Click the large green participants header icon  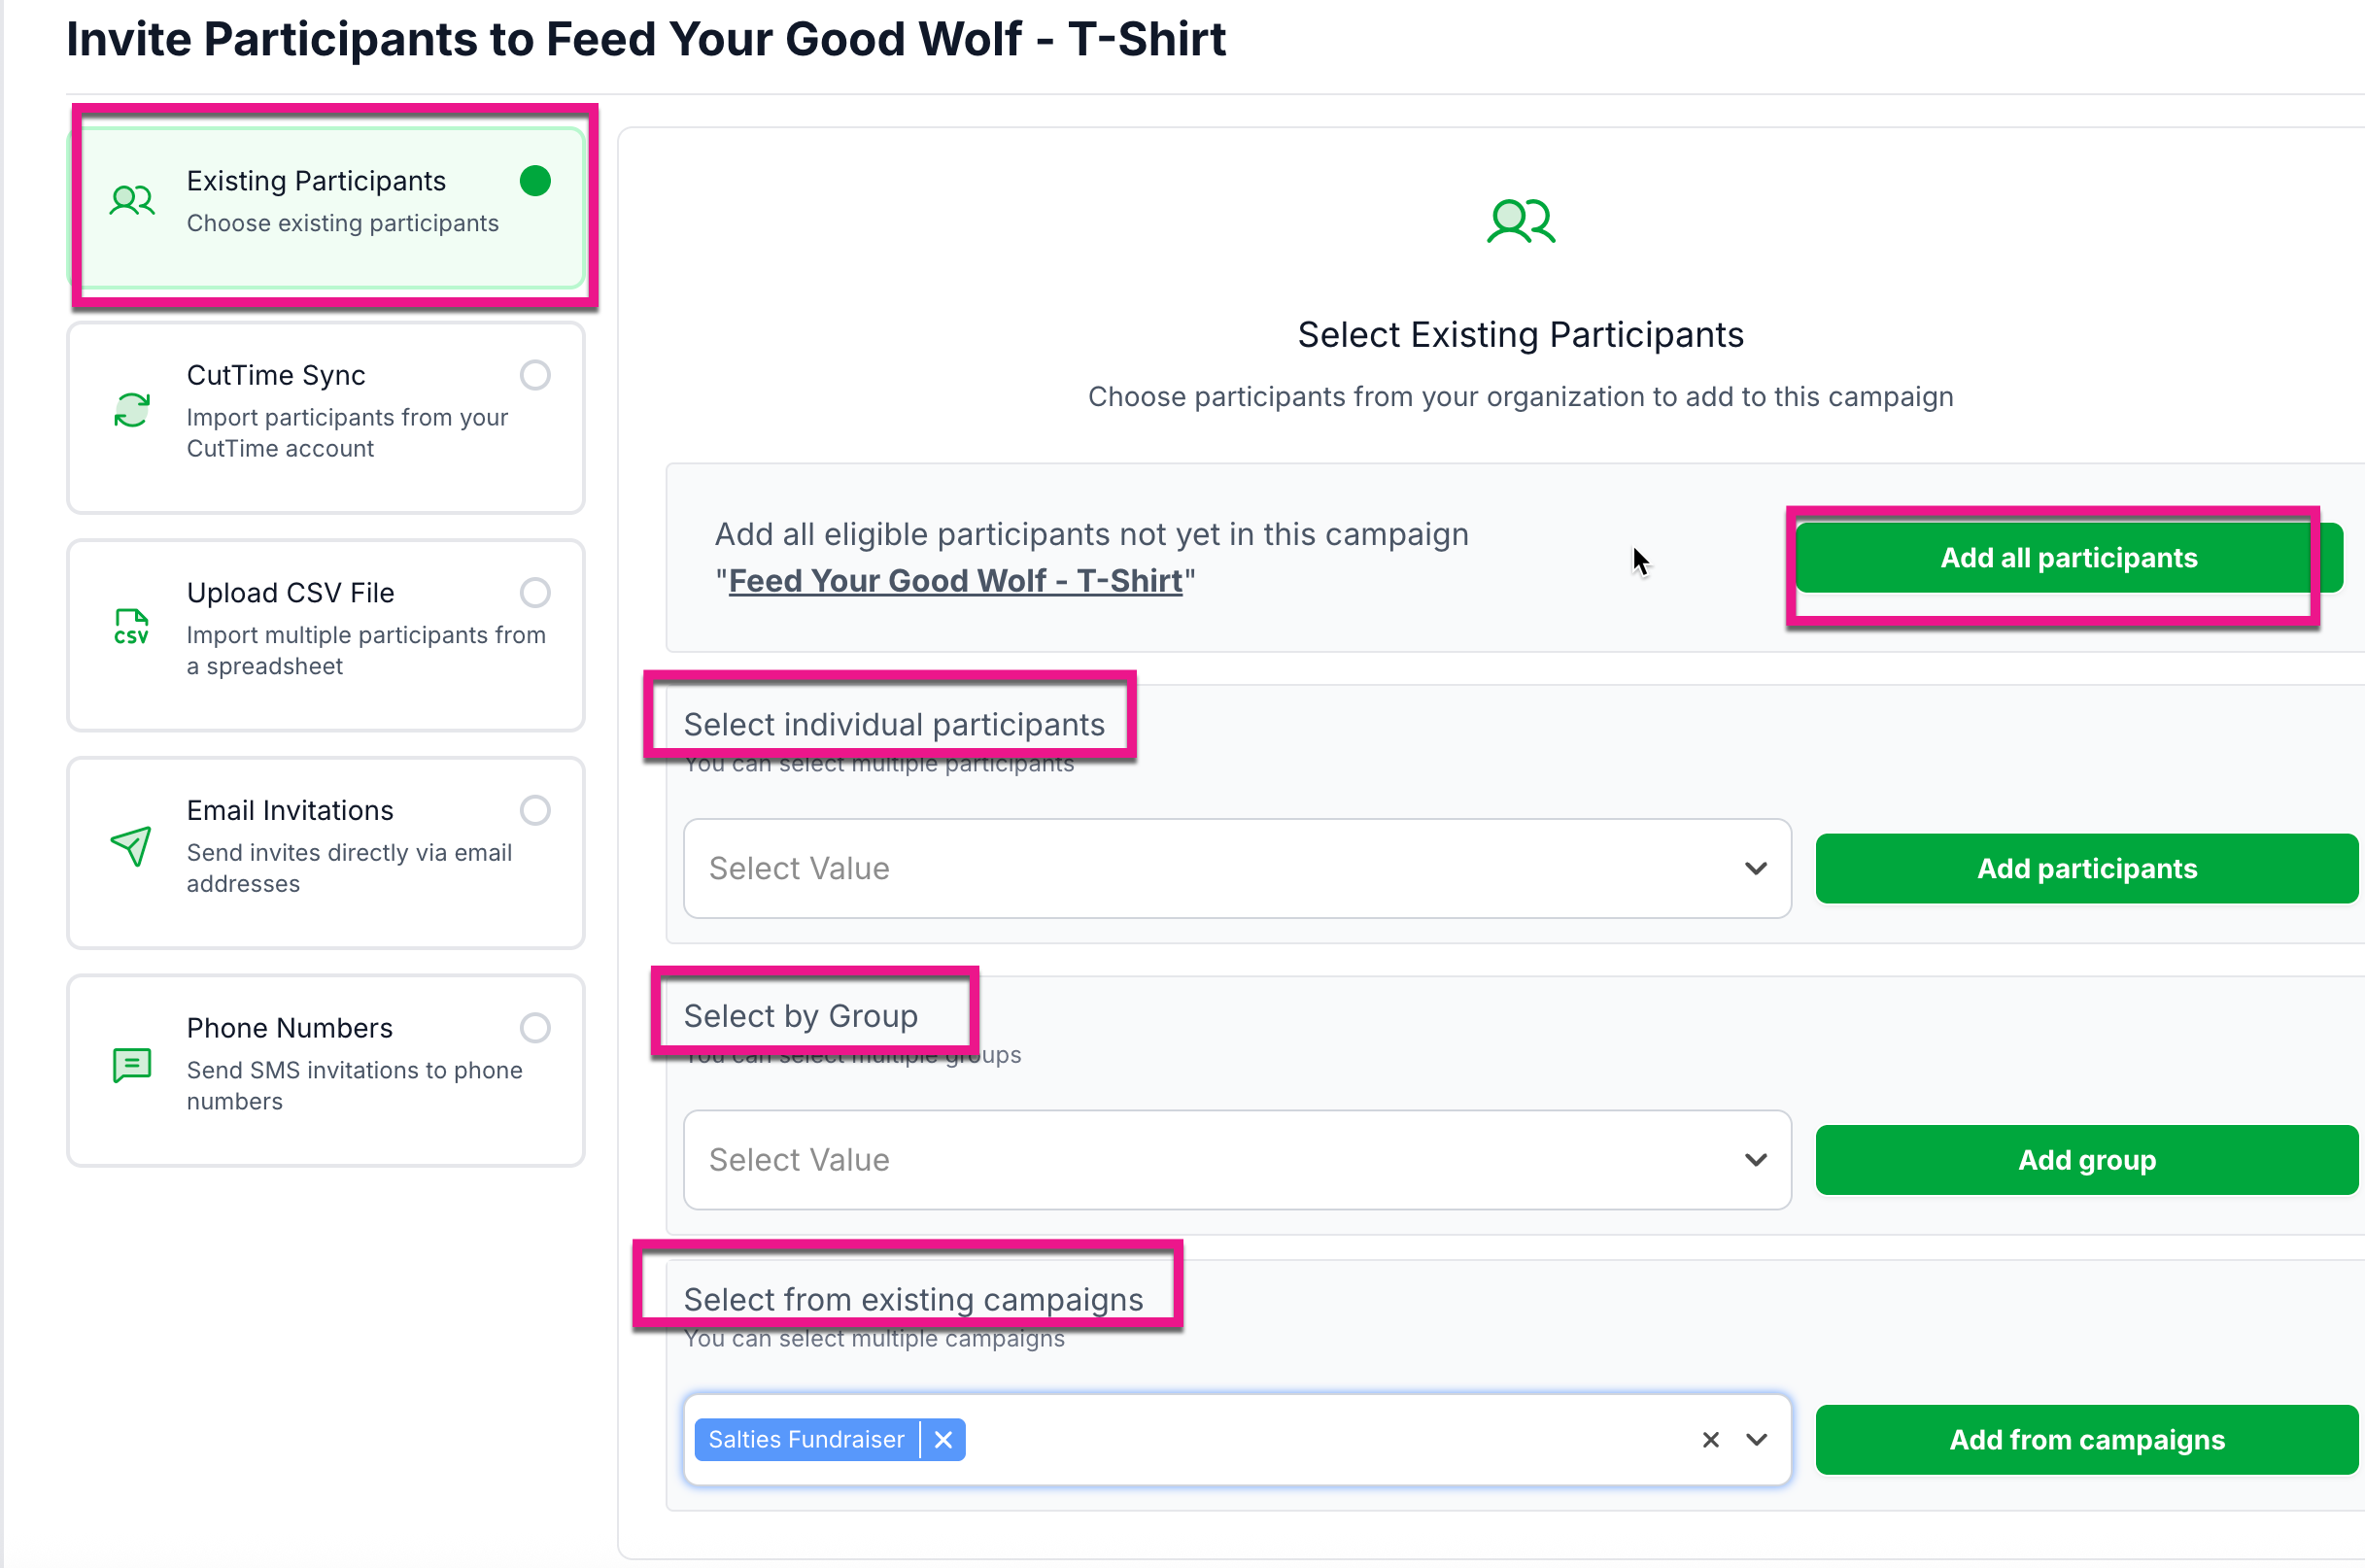(x=1520, y=221)
